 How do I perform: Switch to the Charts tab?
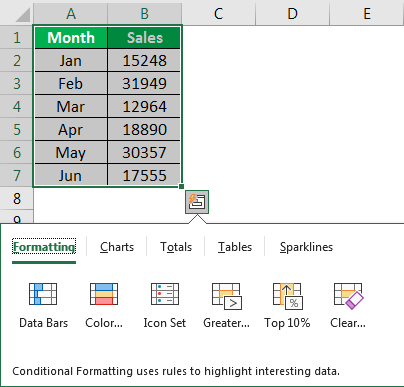[x=117, y=247]
